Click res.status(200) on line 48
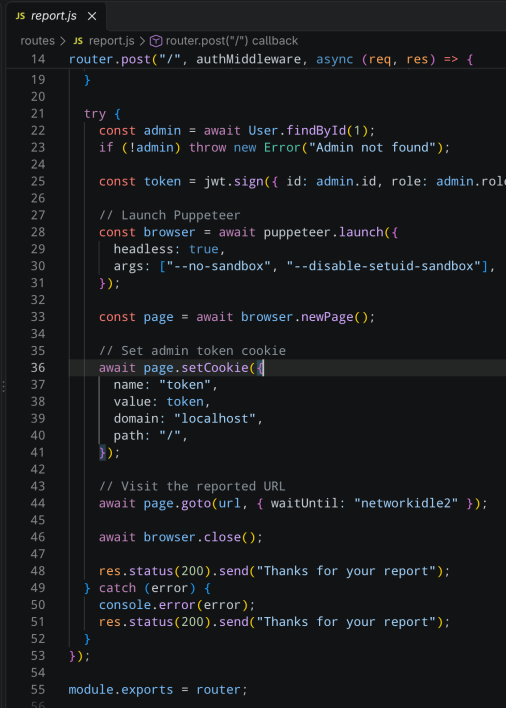This screenshot has height=708, width=506. coord(155,572)
